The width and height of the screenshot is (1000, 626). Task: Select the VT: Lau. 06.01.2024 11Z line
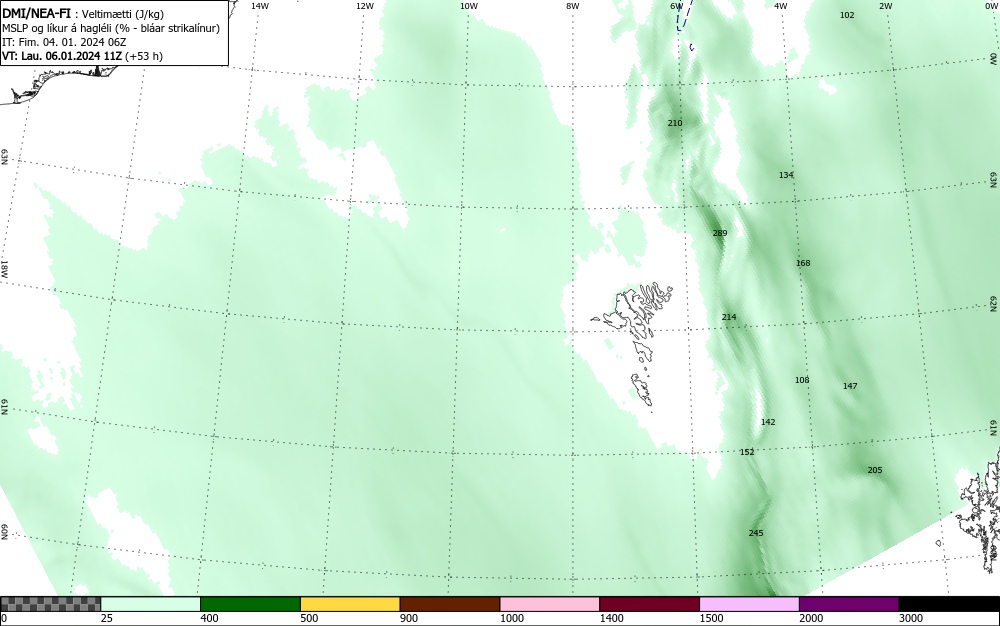82,56
